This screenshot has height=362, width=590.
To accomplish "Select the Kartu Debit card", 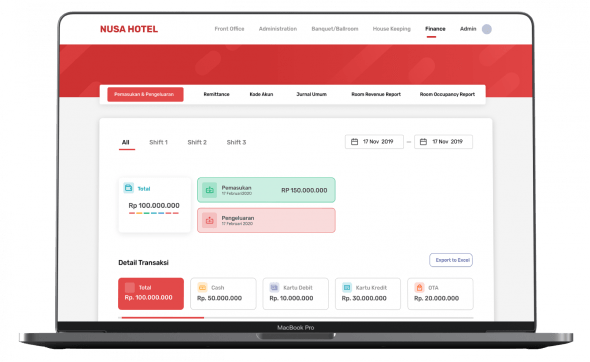I will tap(295, 294).
